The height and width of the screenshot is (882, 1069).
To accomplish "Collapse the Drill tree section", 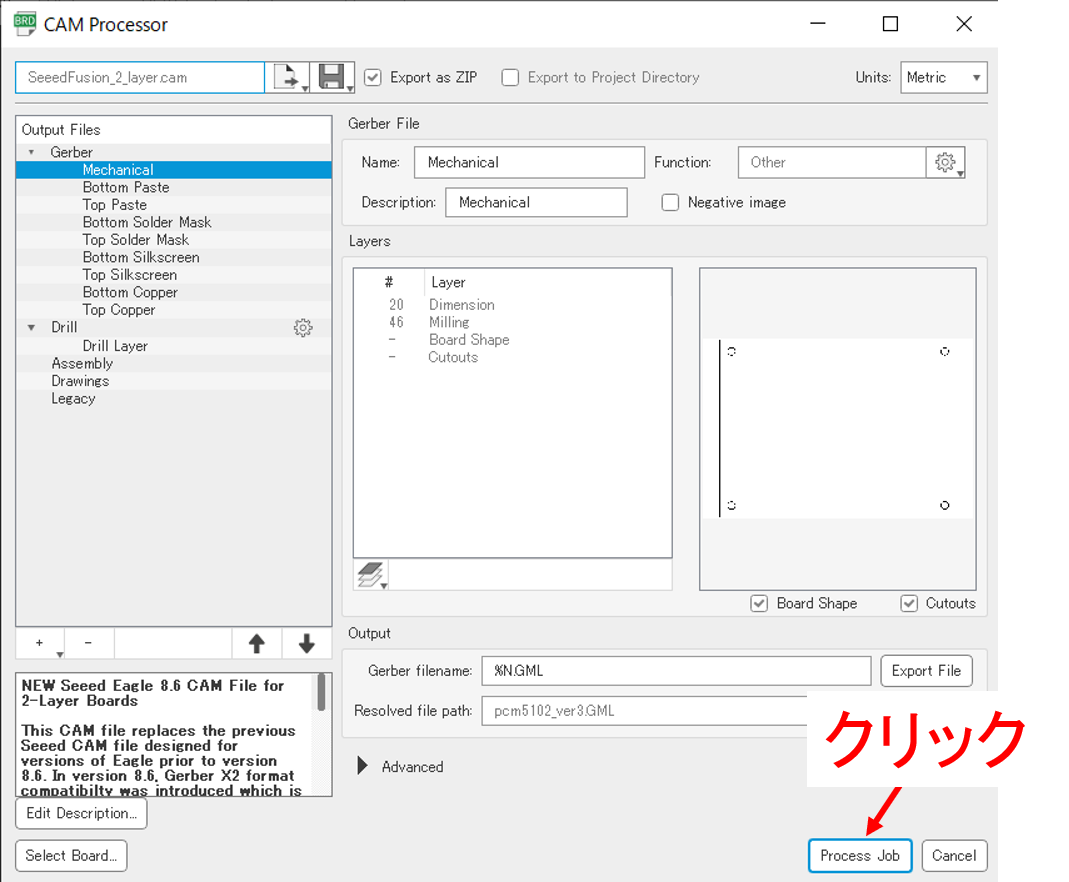I will [x=31, y=328].
